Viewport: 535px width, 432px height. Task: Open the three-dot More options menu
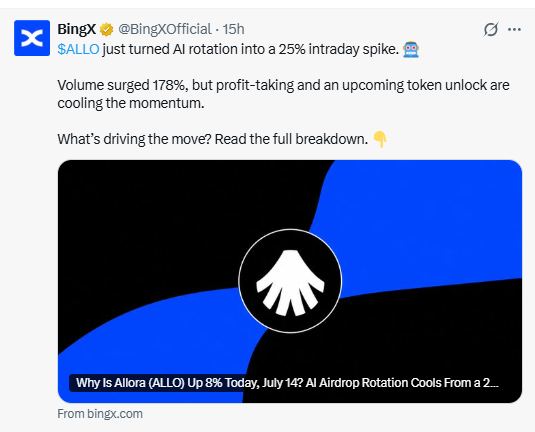pos(514,29)
